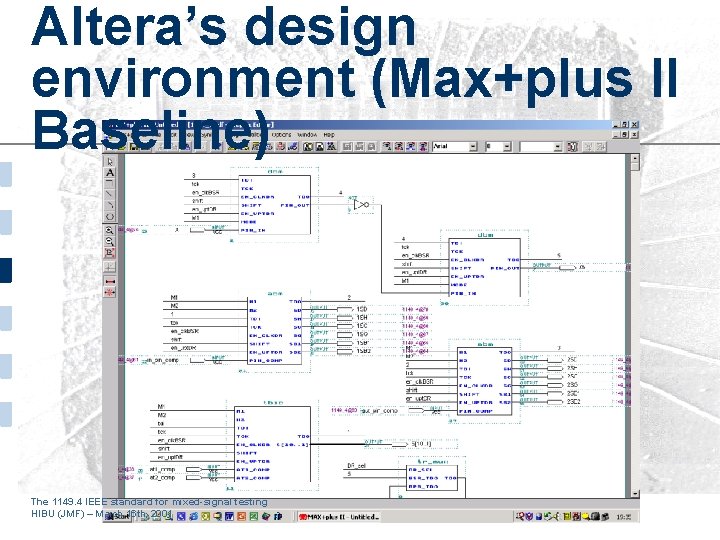This screenshot has width=720, height=540.
Task: Open the Options menu
Action: point(281,135)
